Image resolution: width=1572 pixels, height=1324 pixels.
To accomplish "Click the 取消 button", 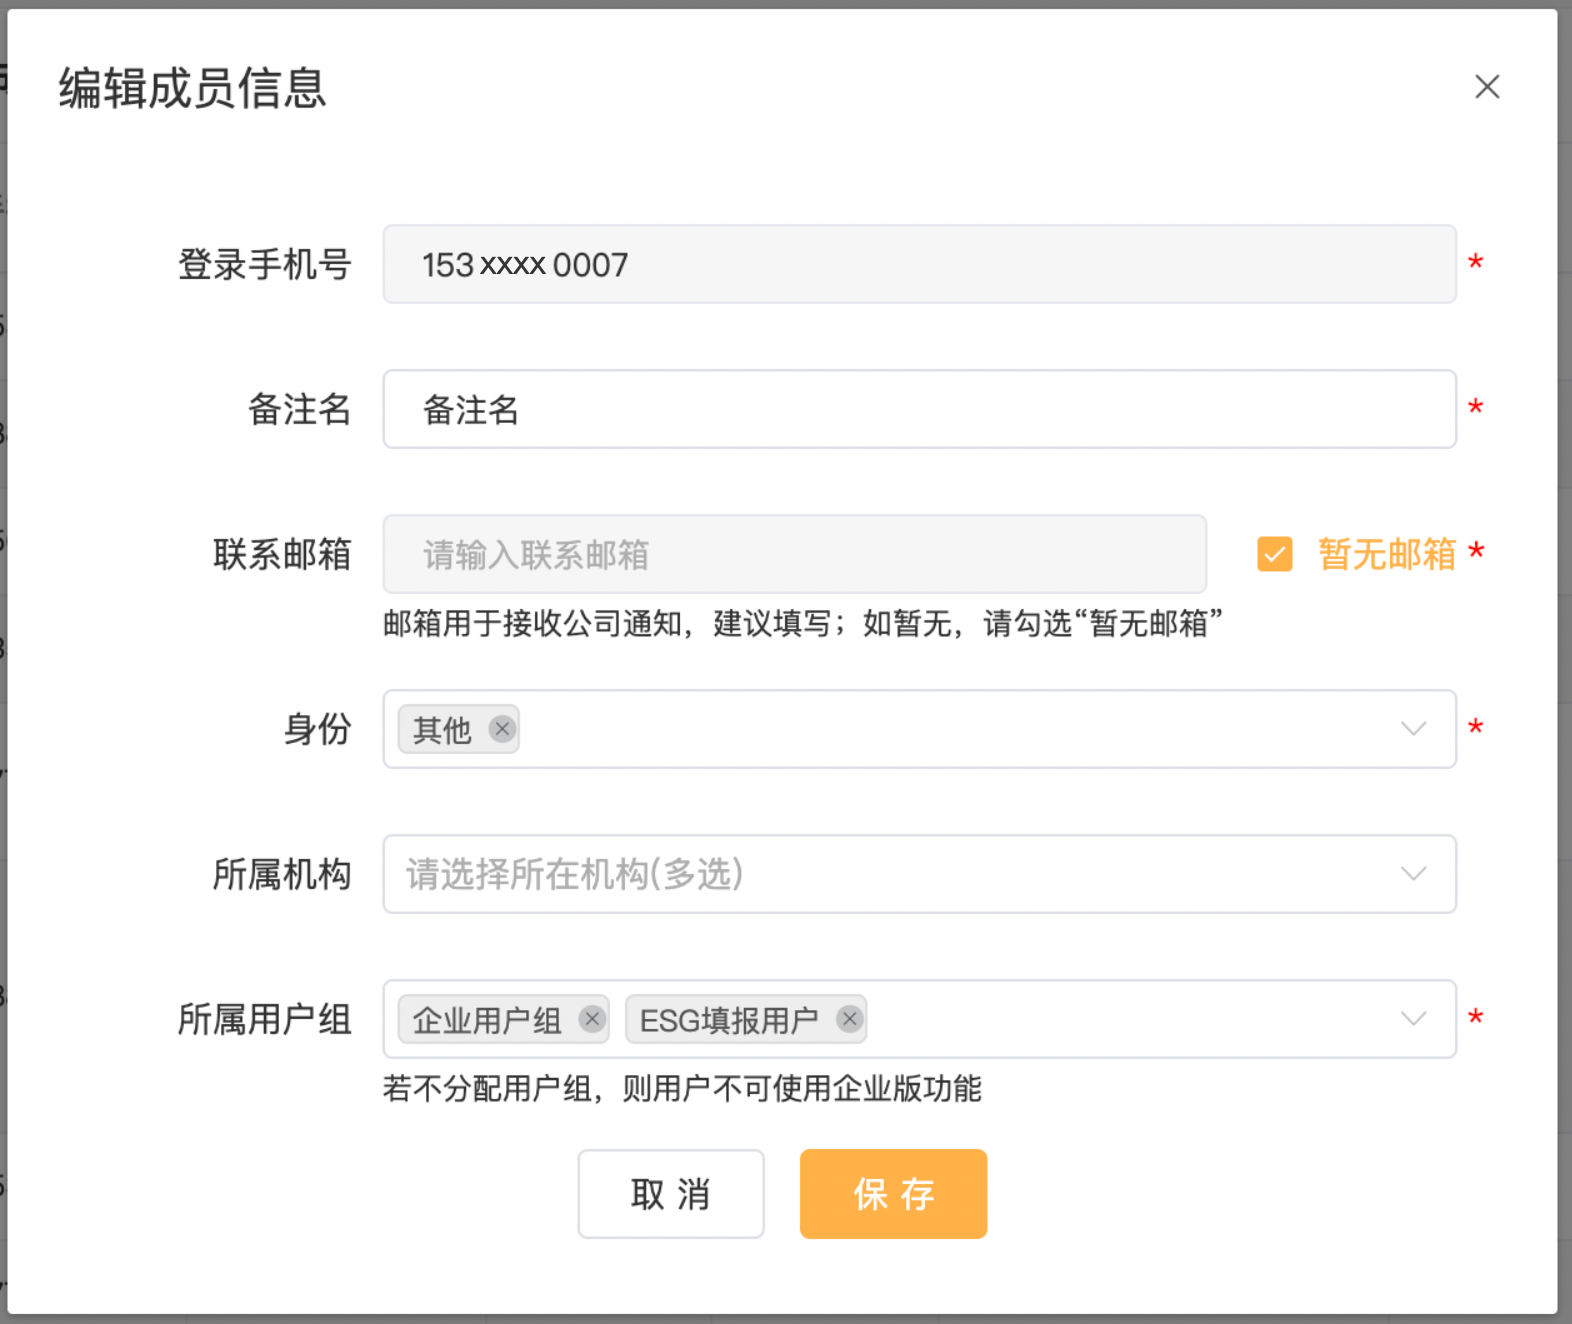I will point(670,1194).
